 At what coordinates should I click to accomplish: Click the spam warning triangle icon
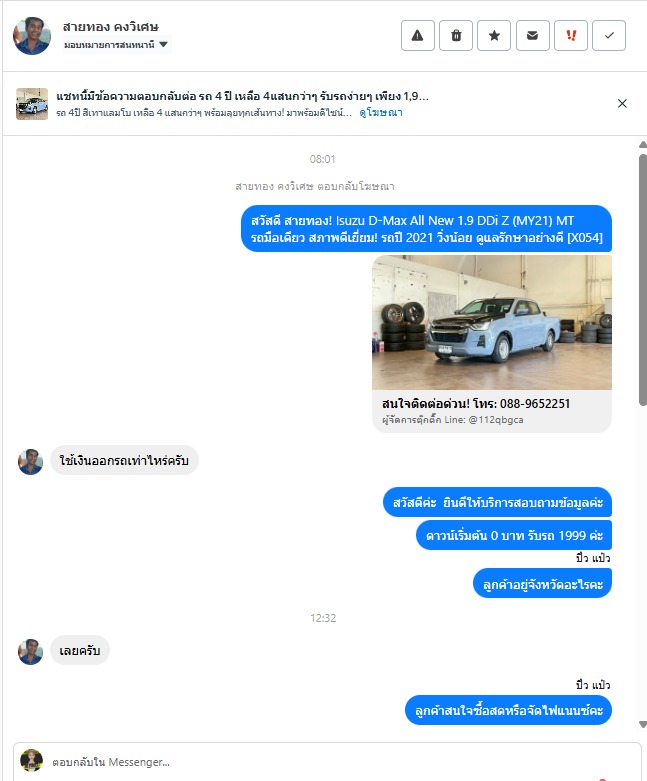tap(417, 35)
